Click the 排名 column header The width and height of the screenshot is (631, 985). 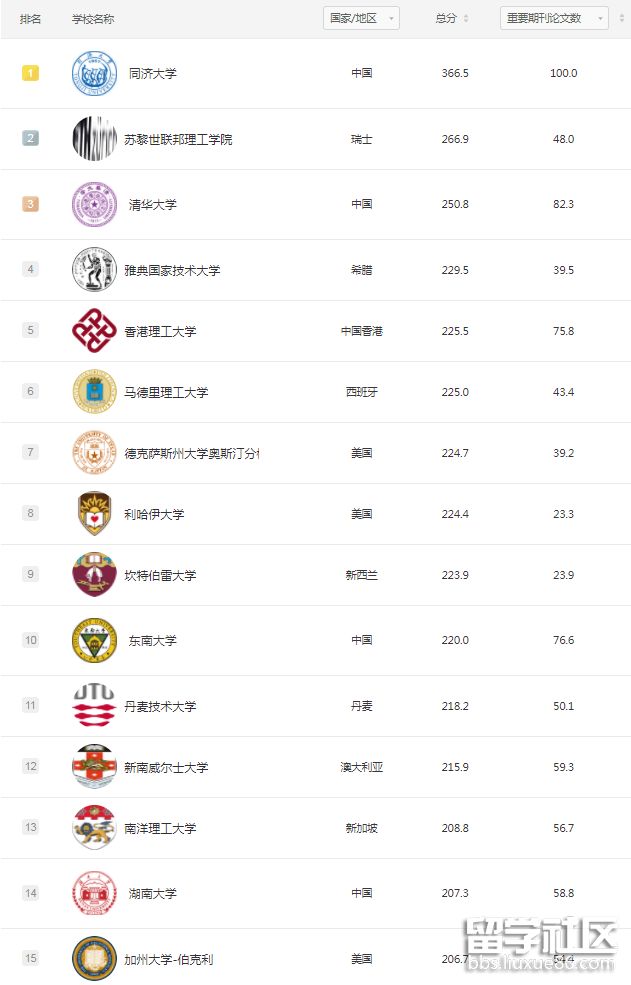point(31,19)
